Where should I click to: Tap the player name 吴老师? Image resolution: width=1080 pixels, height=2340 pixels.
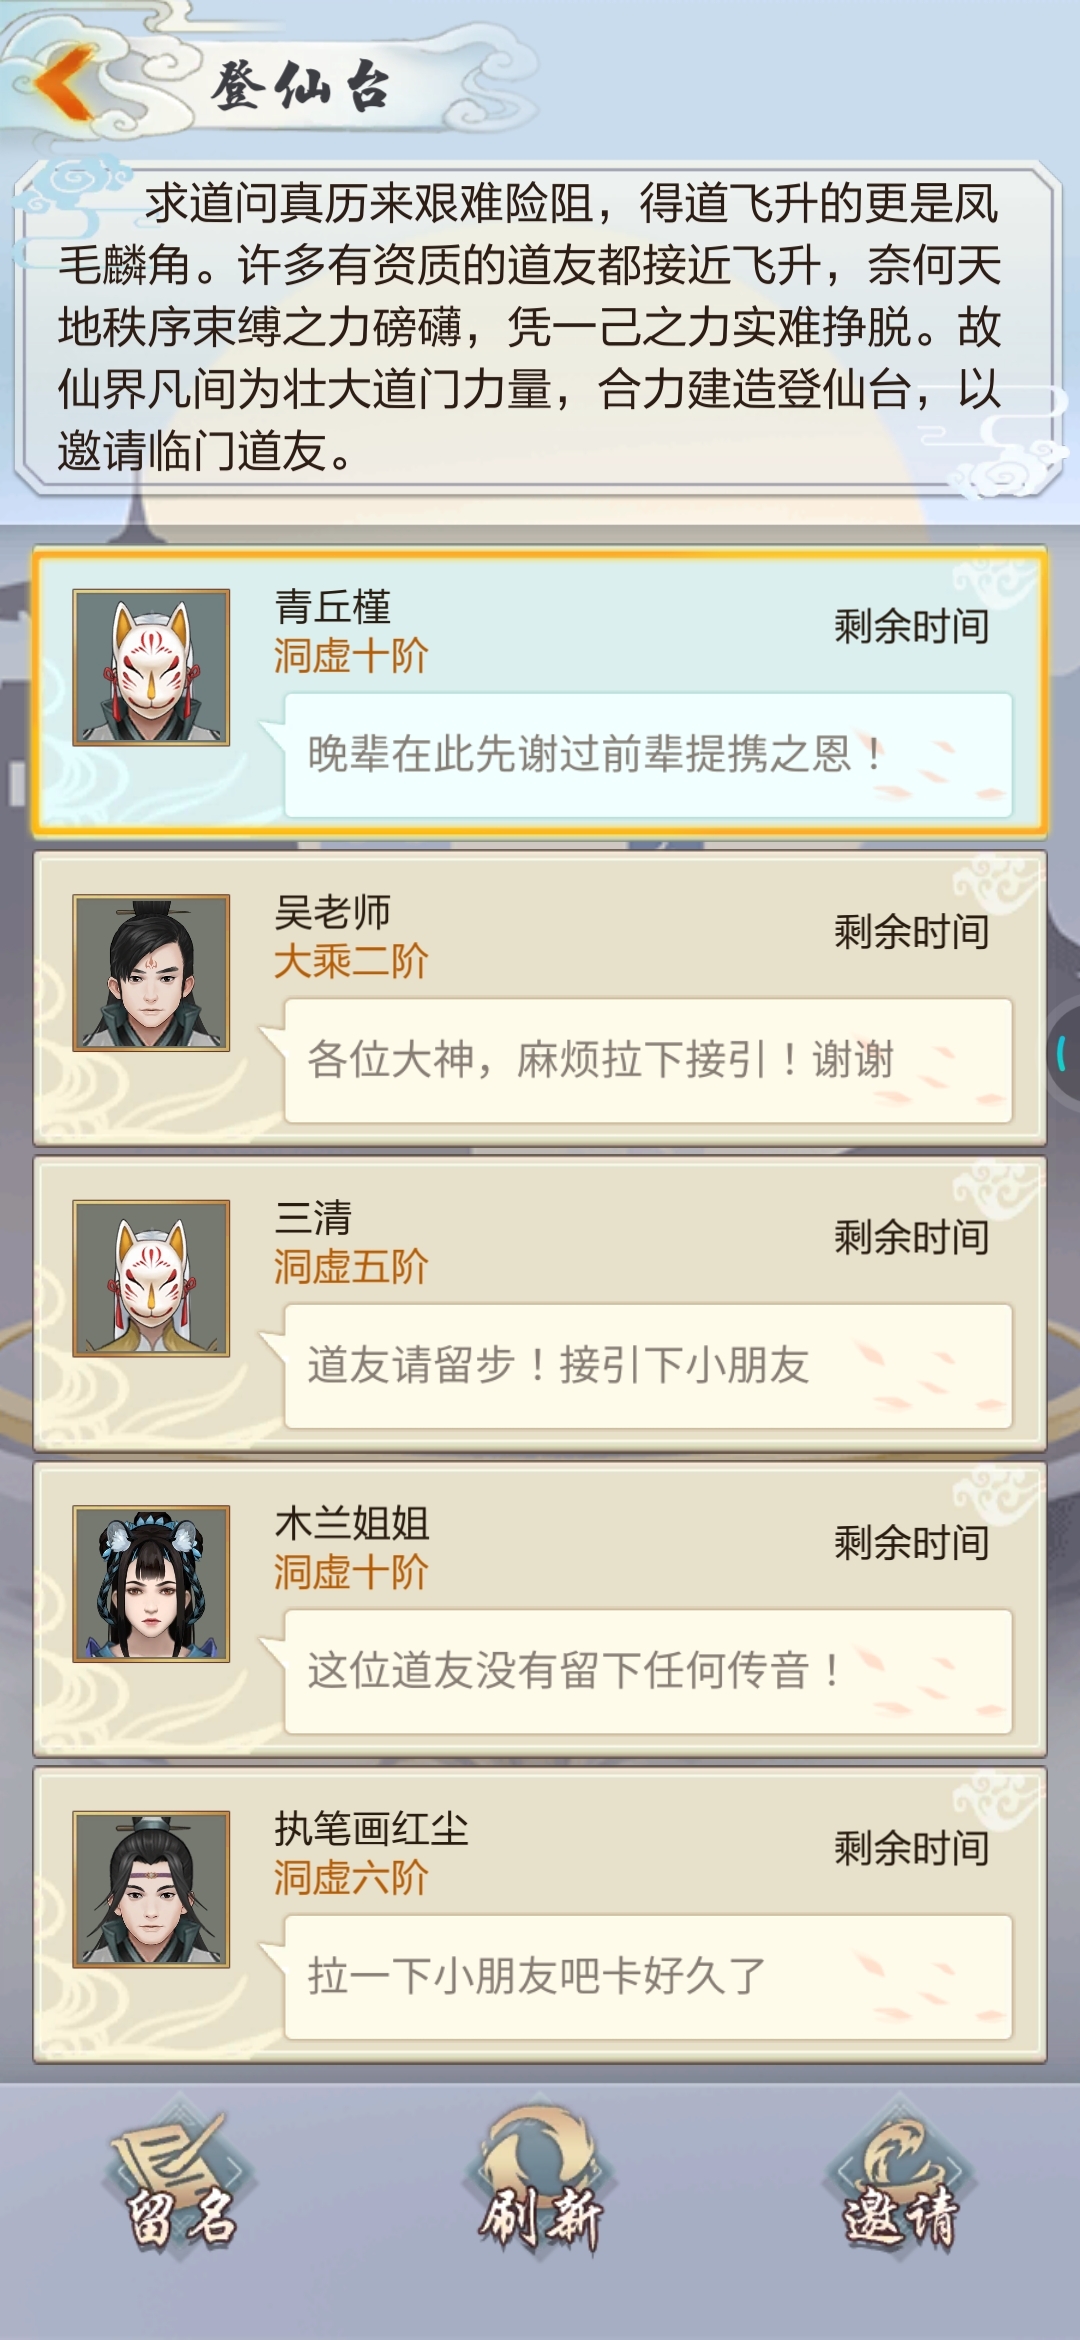click(x=332, y=912)
